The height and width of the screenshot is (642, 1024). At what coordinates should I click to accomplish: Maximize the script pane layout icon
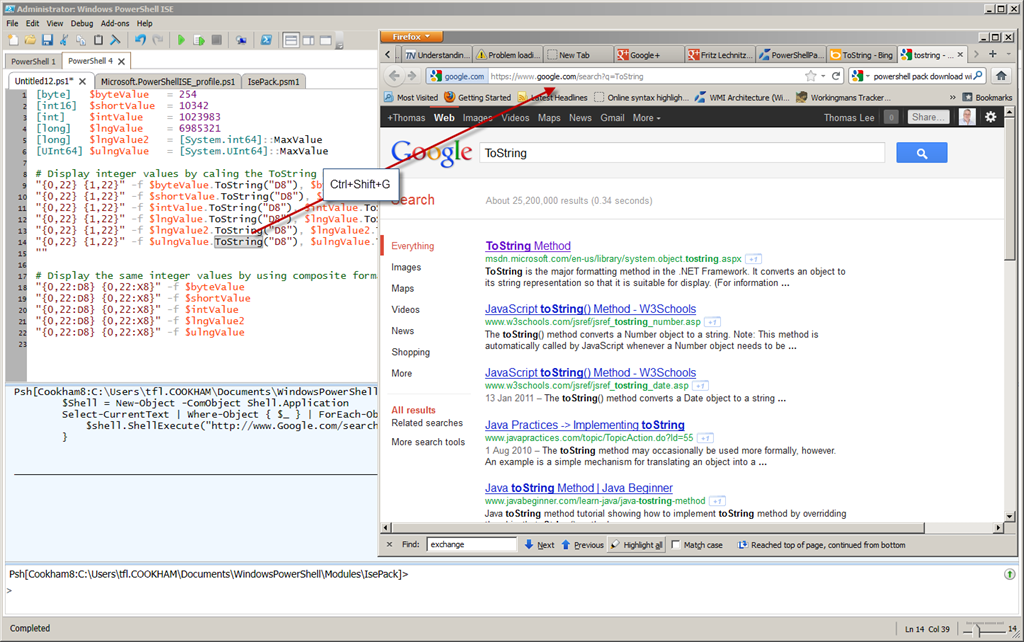coord(325,40)
